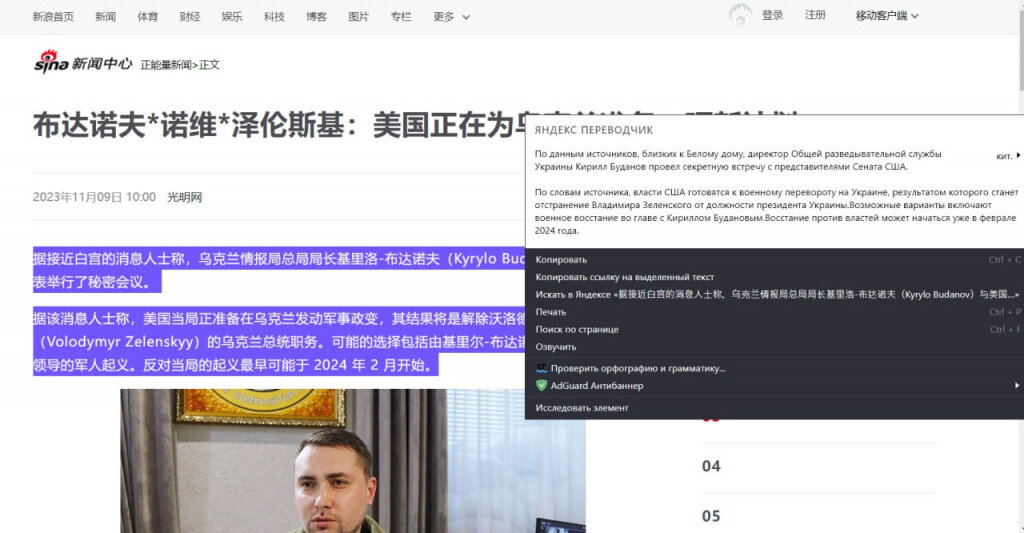Open the 正能量新闻 breadcrumb link
This screenshot has height=533, width=1024.
point(166,65)
